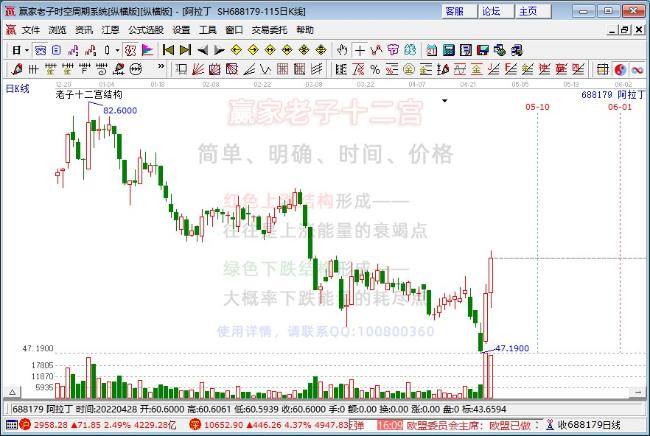Click the up triangle at the chart's lower left

click(12, 392)
